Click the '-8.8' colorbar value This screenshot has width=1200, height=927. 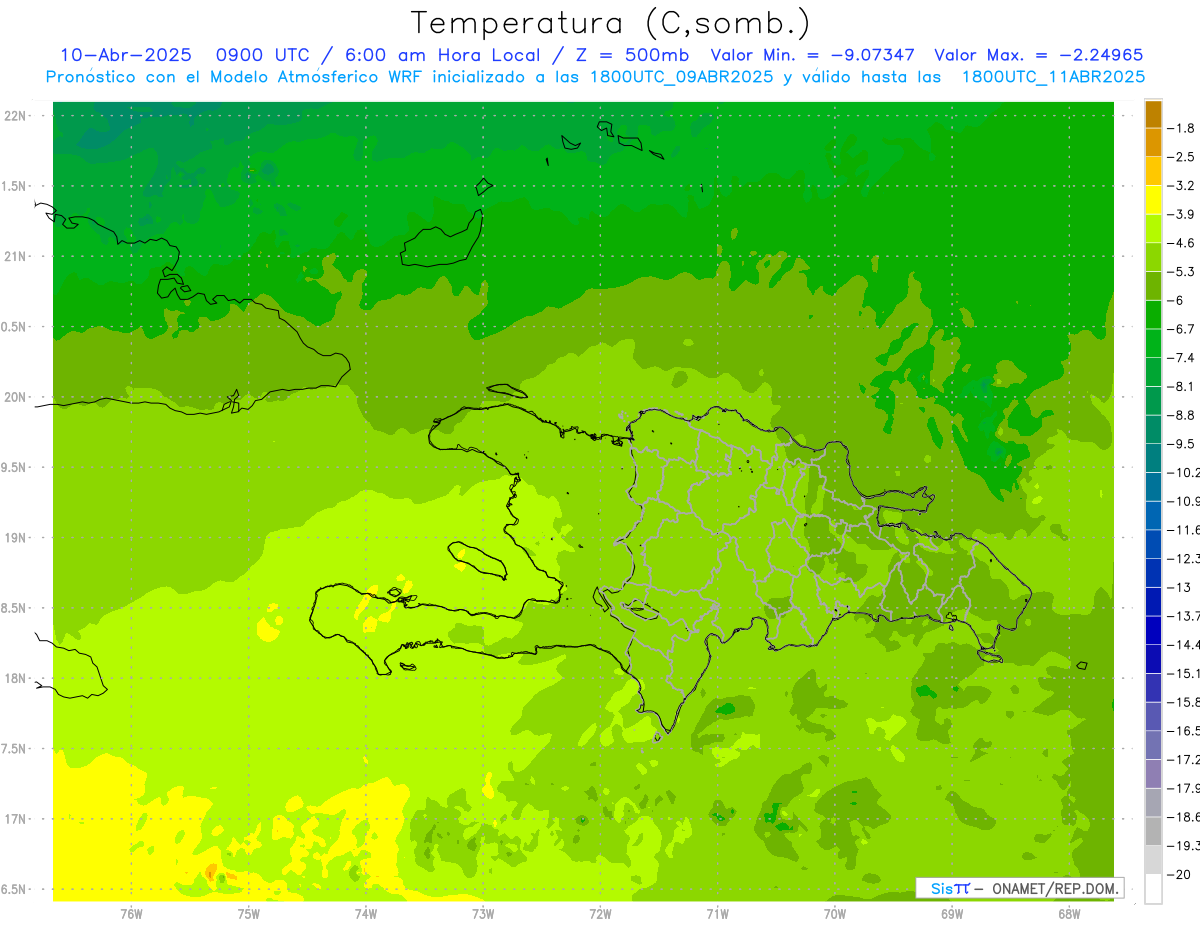(x=1182, y=415)
